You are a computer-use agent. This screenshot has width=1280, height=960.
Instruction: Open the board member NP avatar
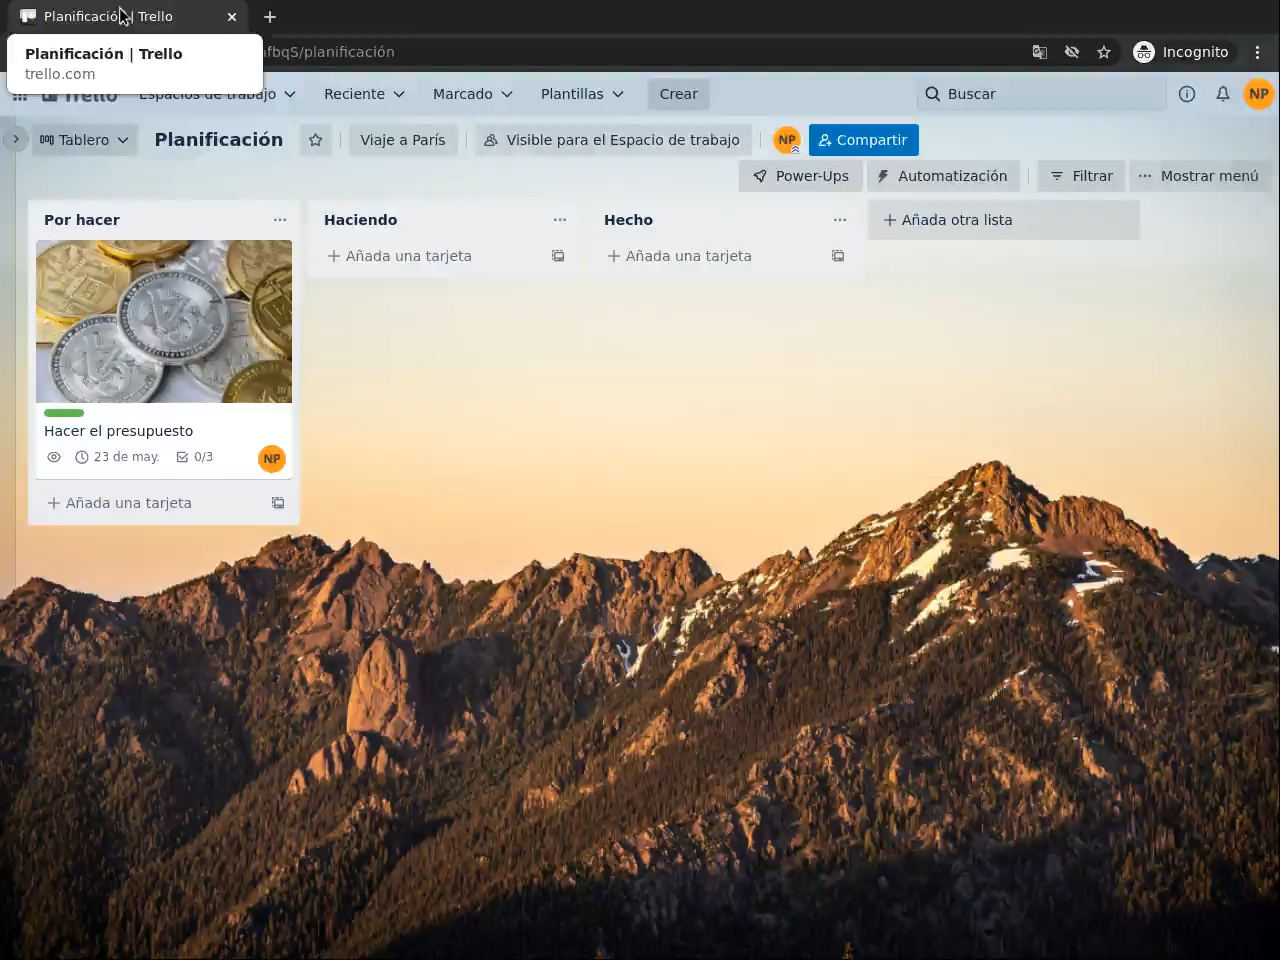[787, 140]
